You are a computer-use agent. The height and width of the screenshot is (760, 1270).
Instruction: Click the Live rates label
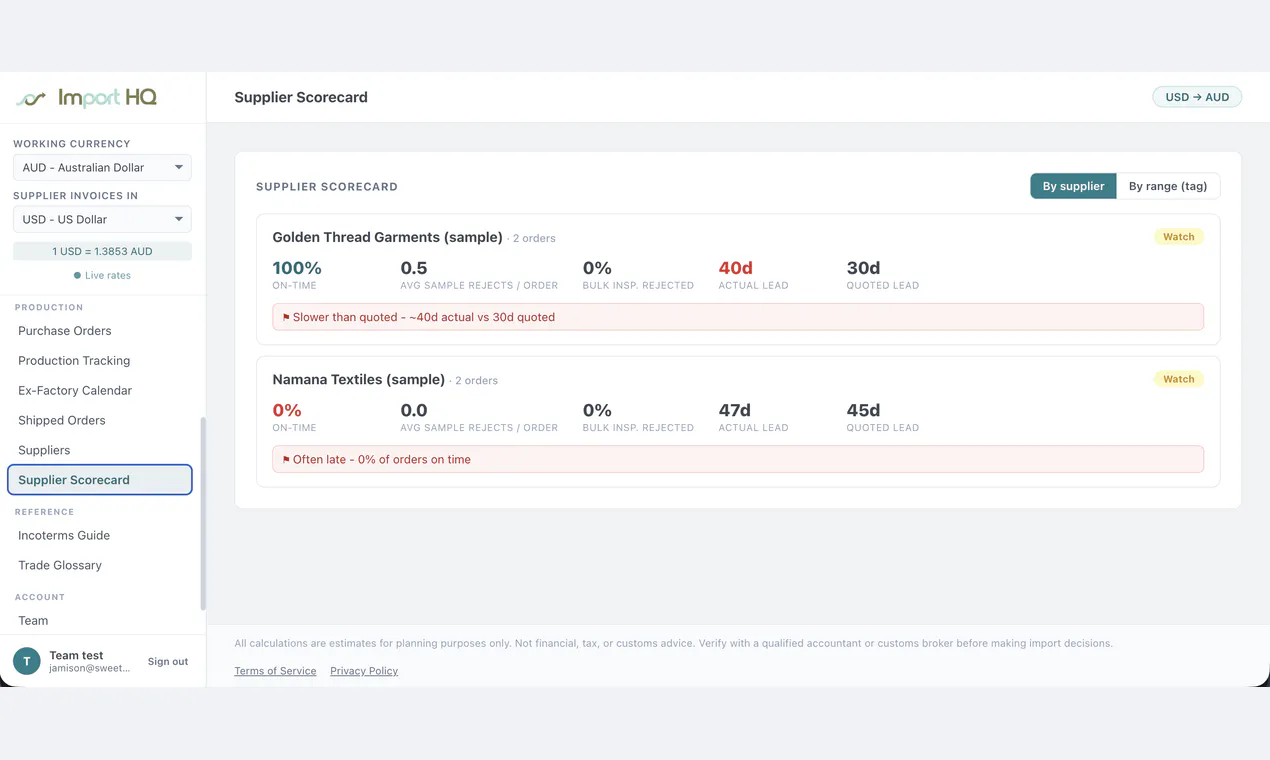coord(108,275)
